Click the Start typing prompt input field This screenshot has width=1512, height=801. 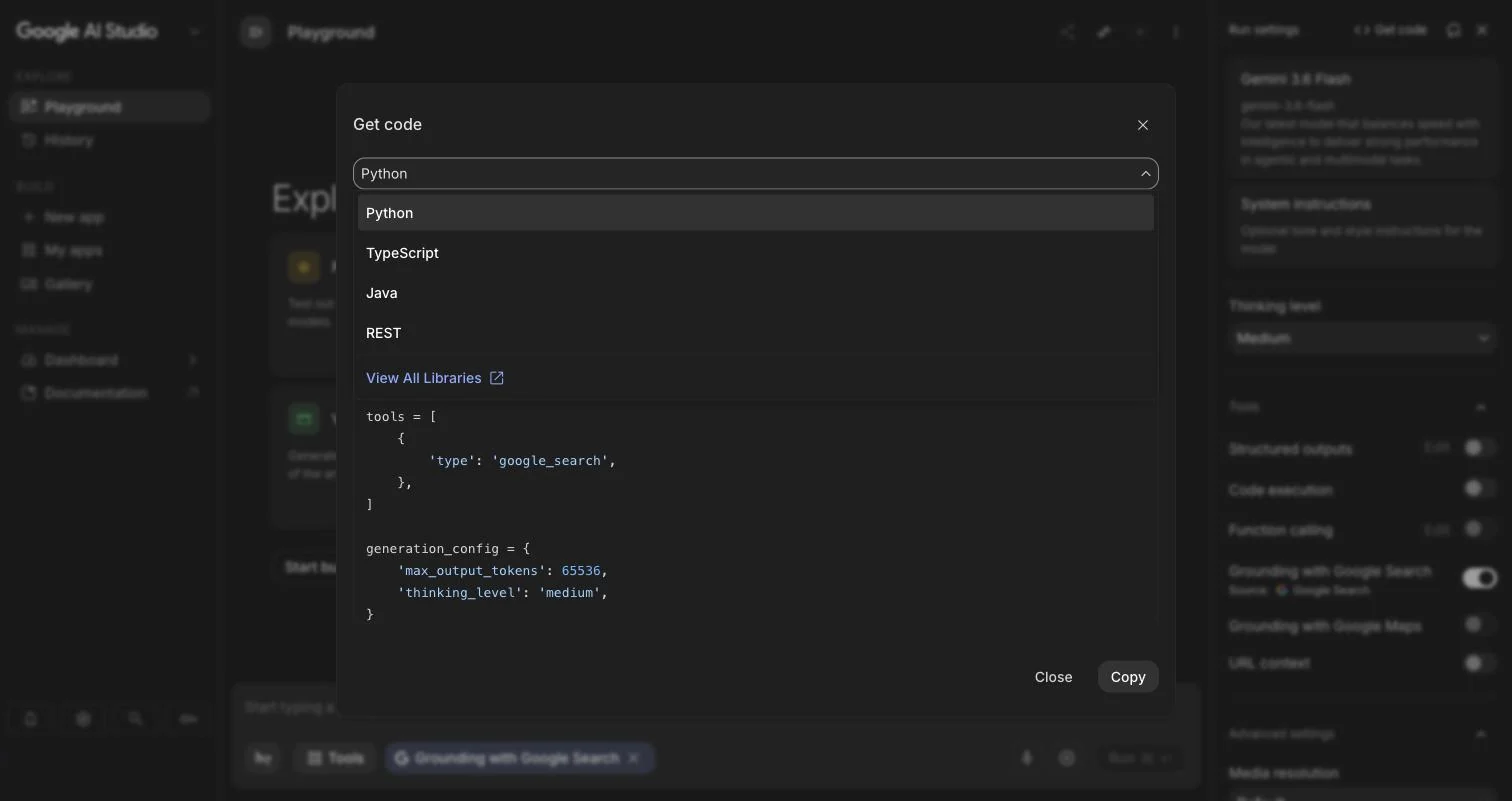pos(716,707)
